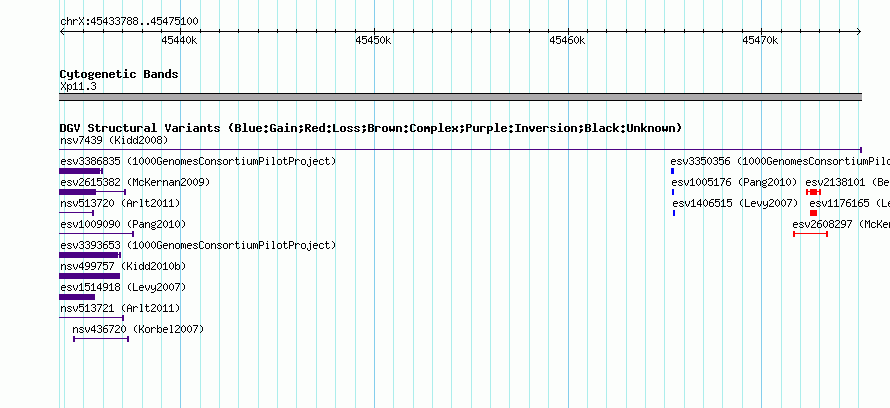This screenshot has width=890, height=408.
Task: Click the Cytogenetic Bands track title
Action: [119, 74]
